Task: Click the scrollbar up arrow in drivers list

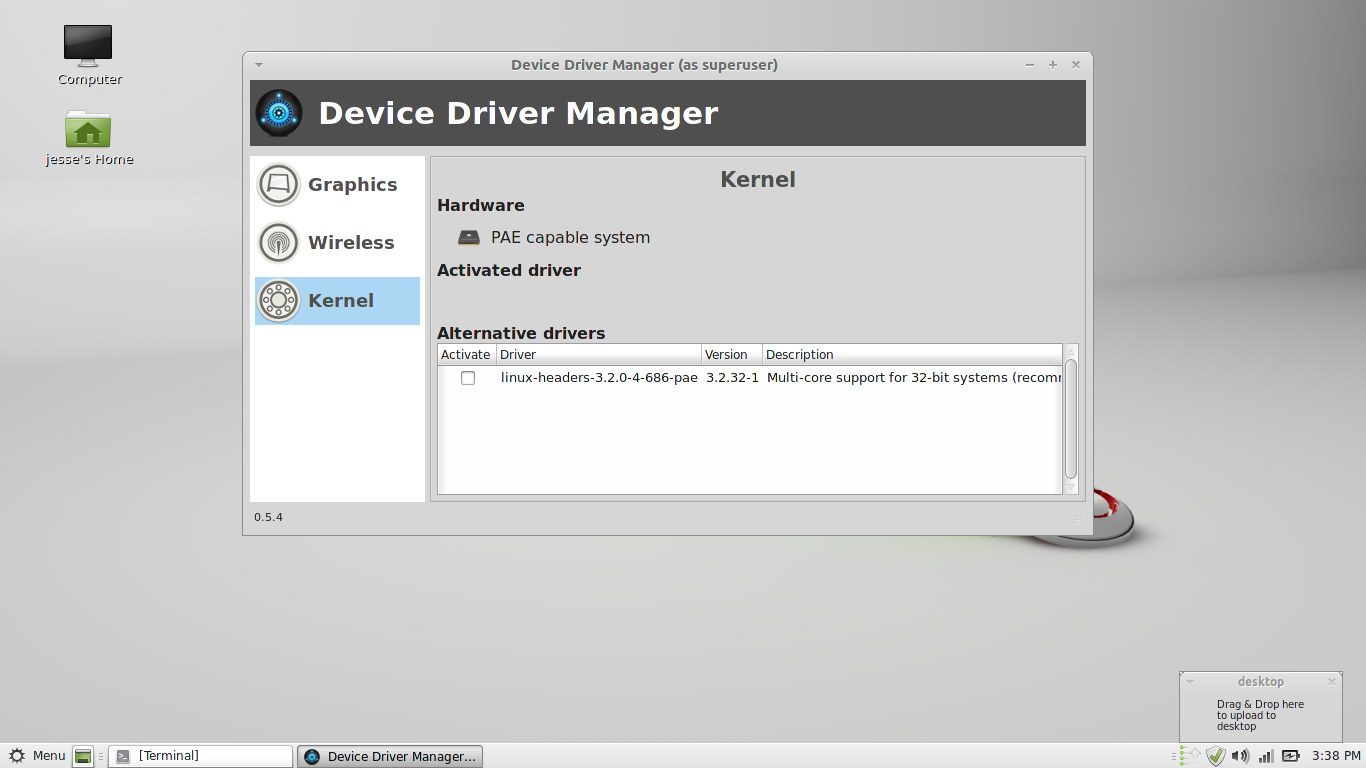Action: [x=1071, y=351]
